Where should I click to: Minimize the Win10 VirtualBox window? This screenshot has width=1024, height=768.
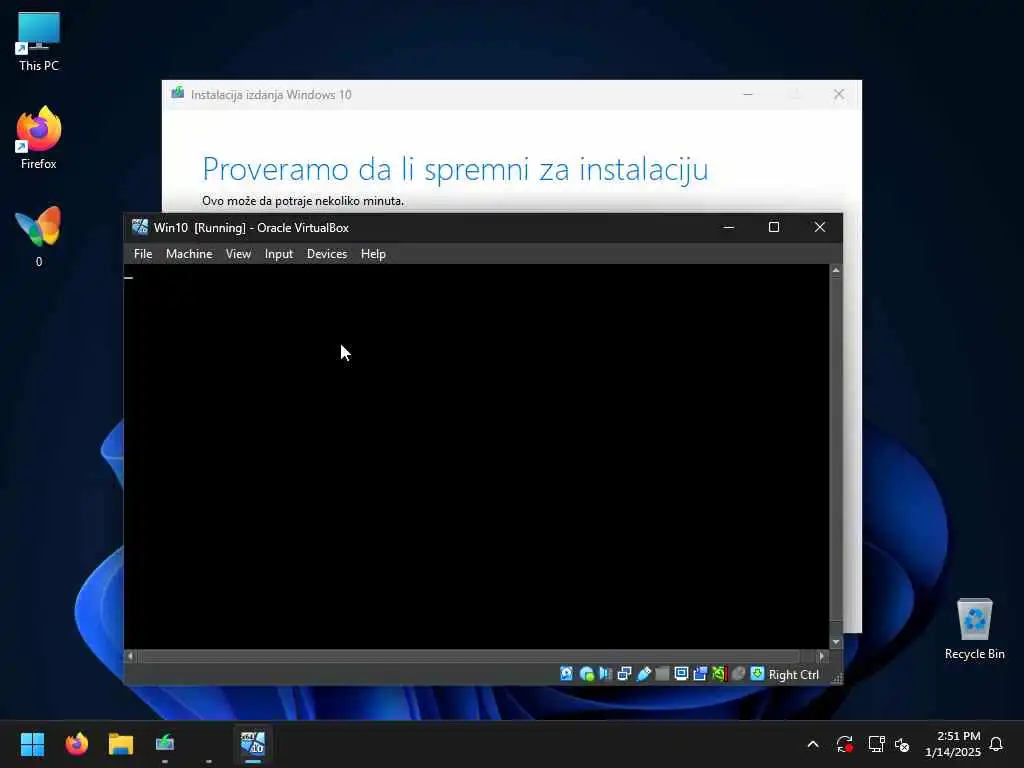coord(729,227)
